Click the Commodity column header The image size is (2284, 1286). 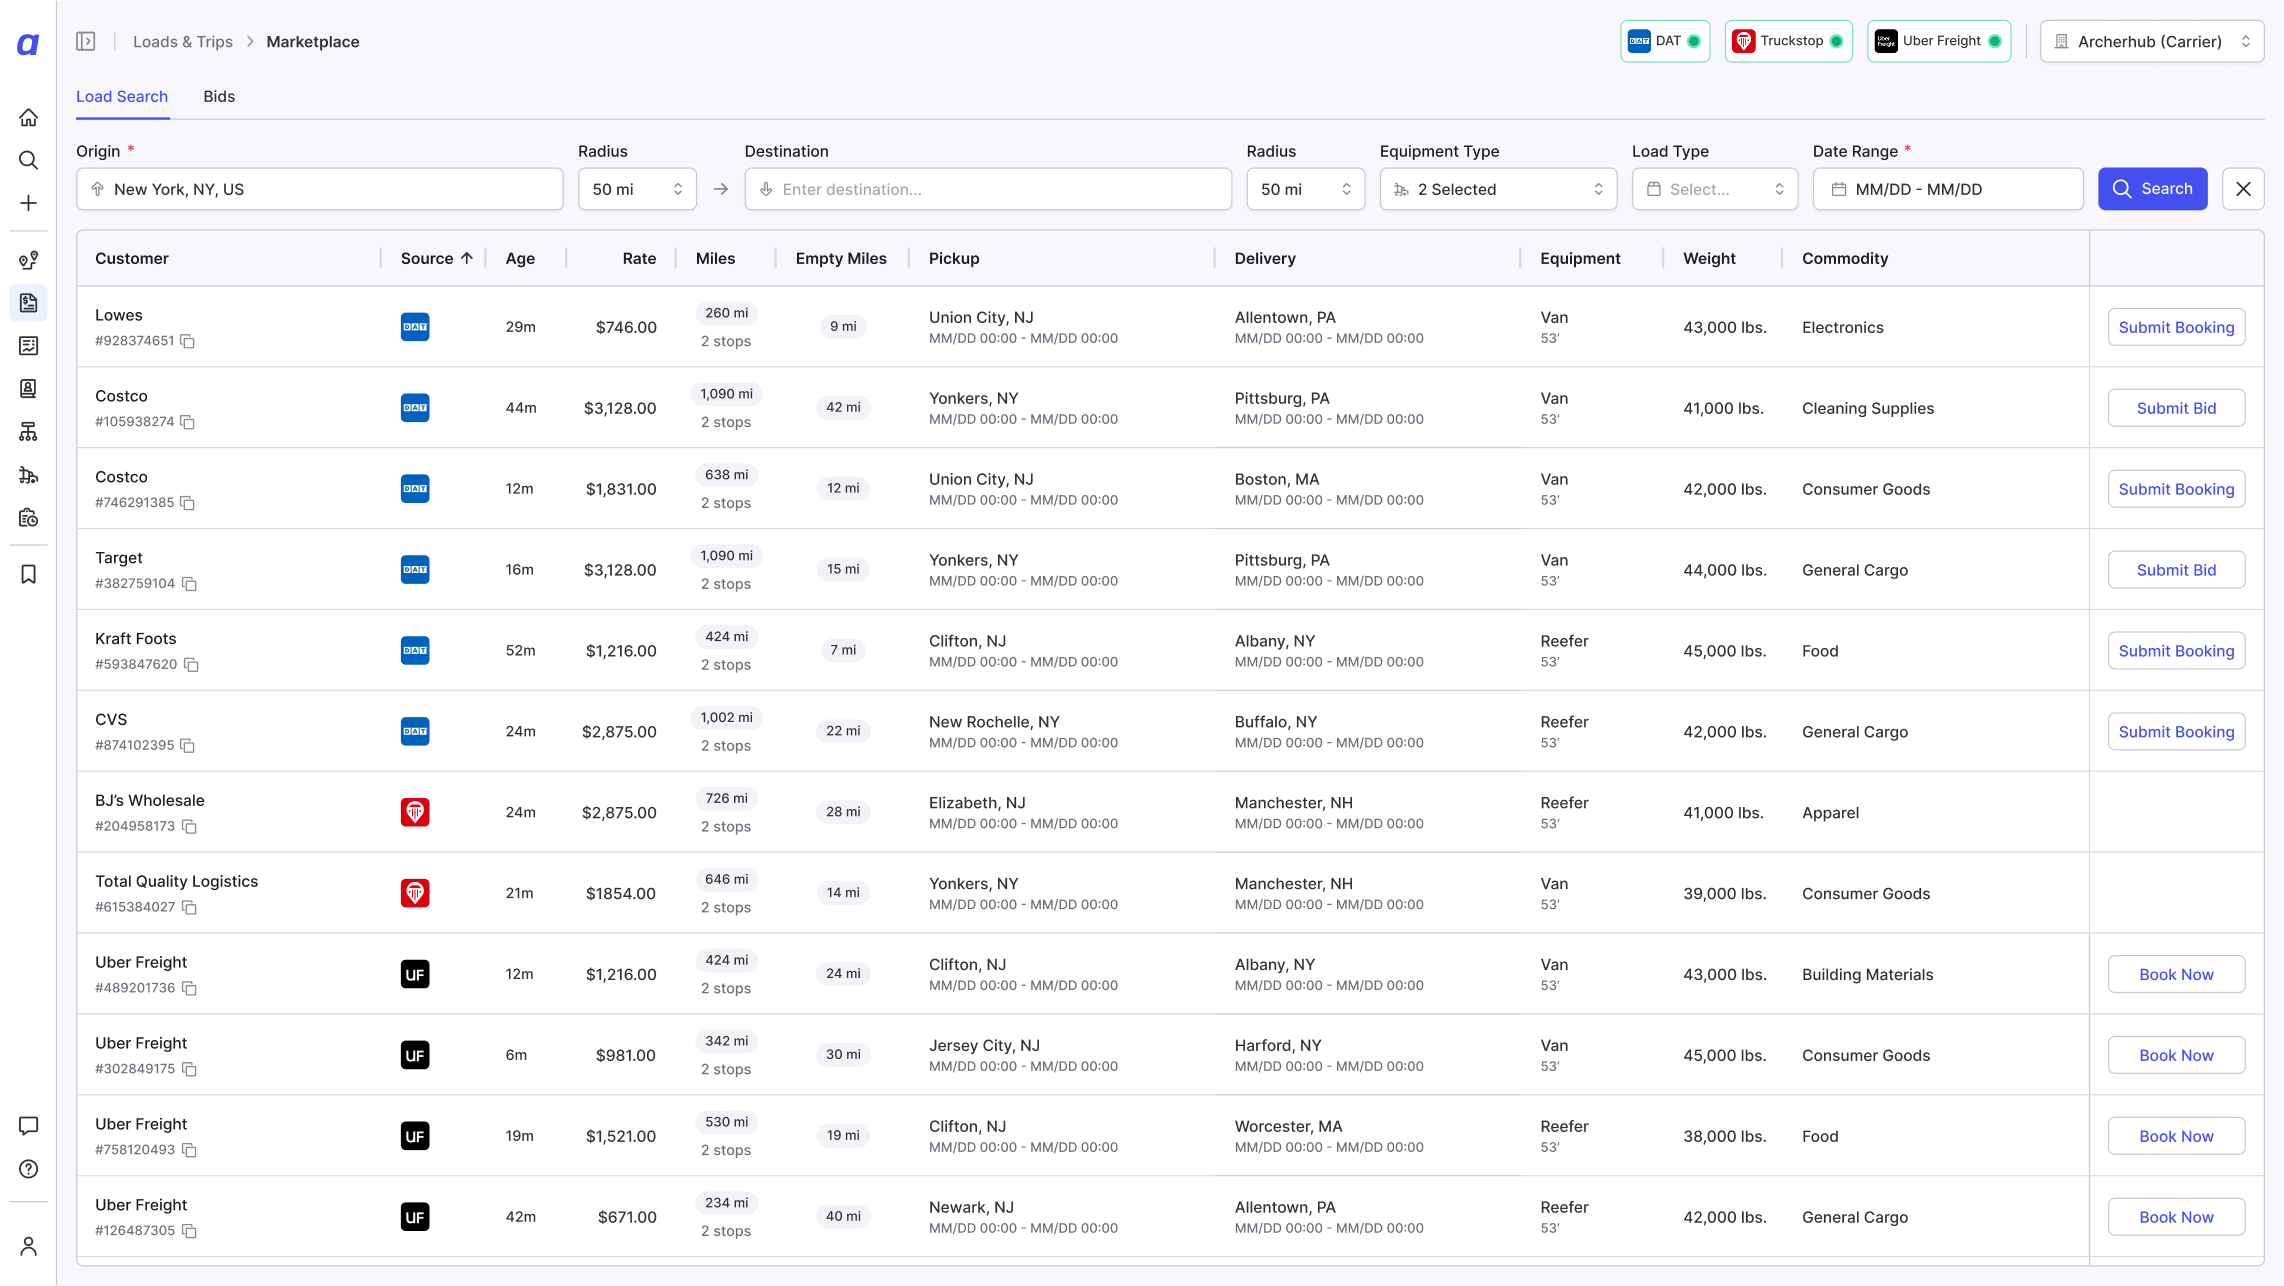pos(1845,258)
